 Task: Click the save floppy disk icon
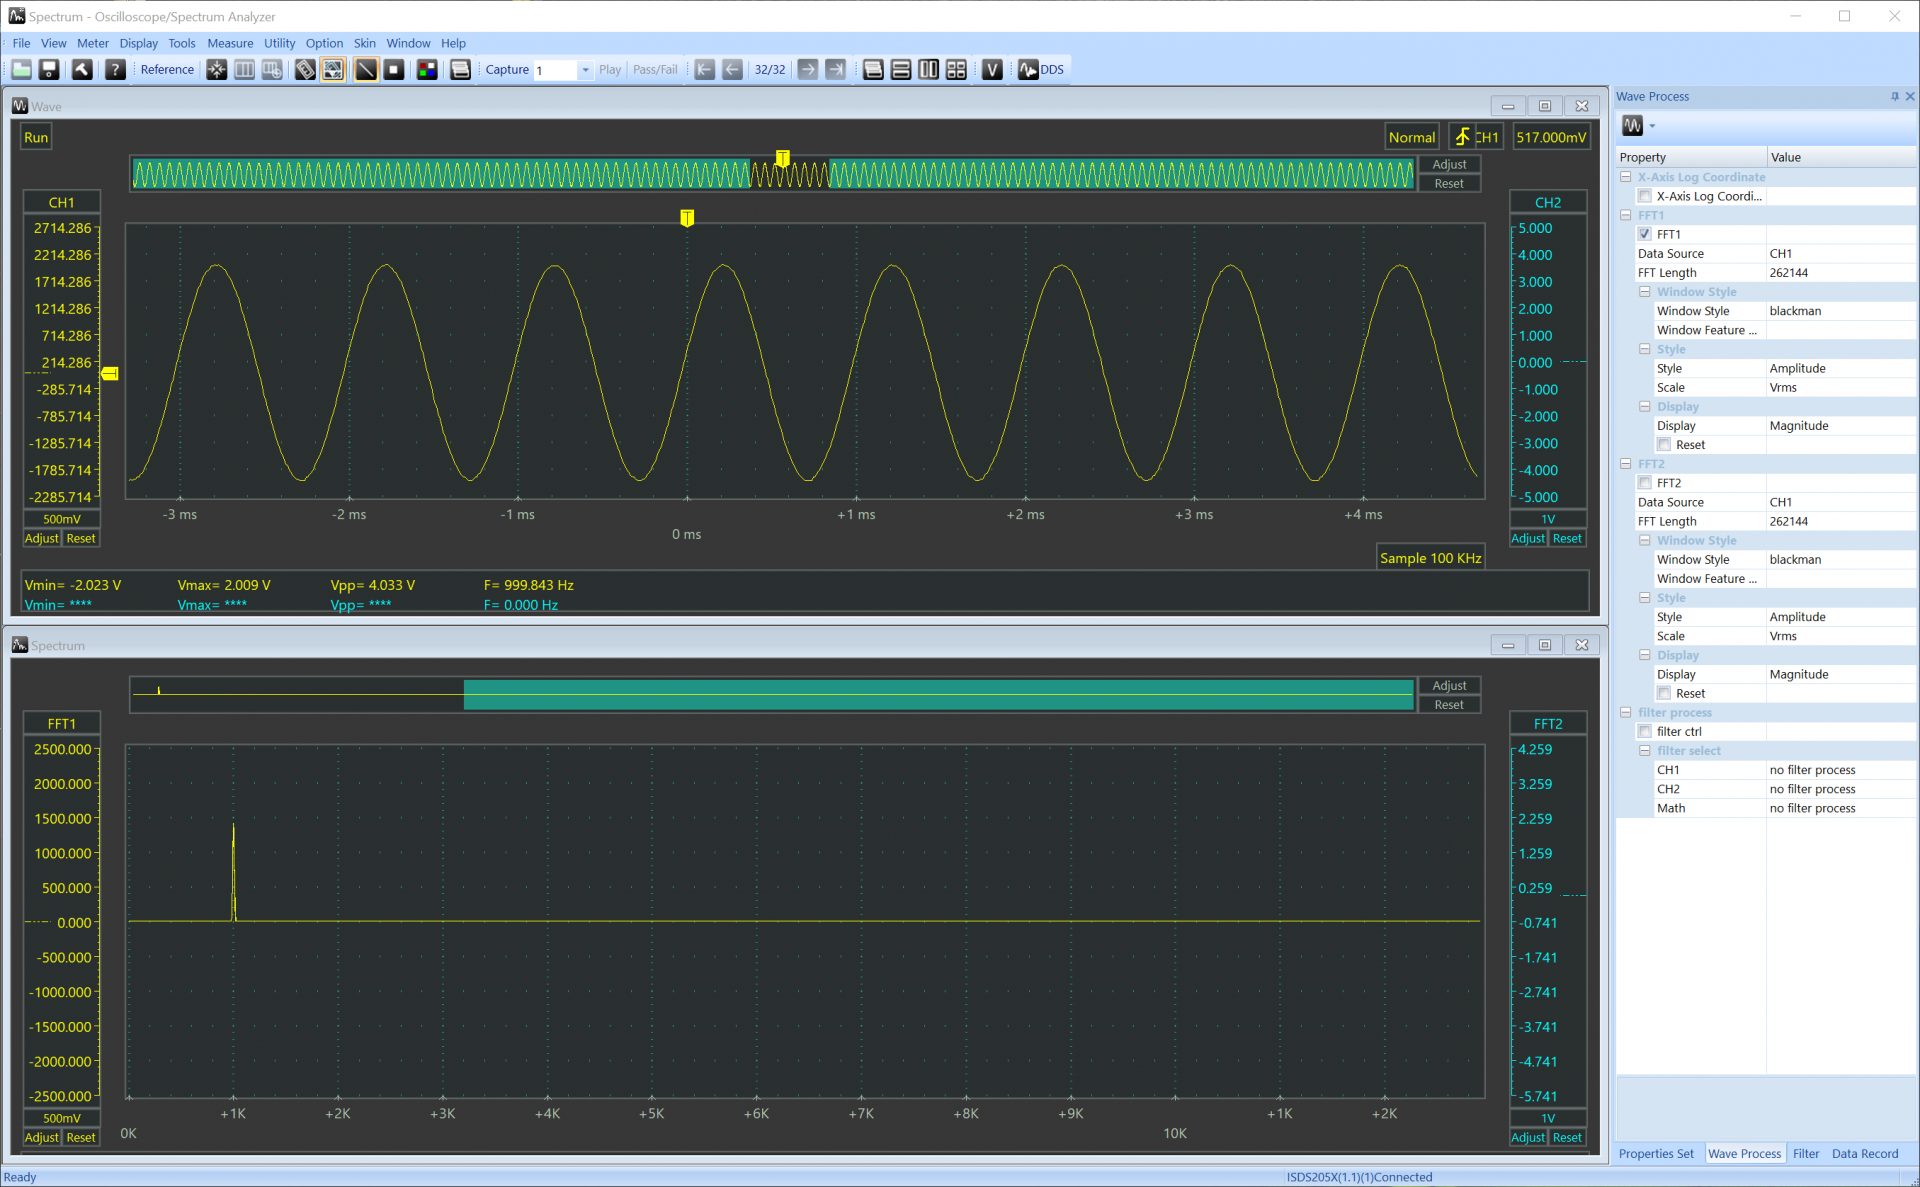49,70
